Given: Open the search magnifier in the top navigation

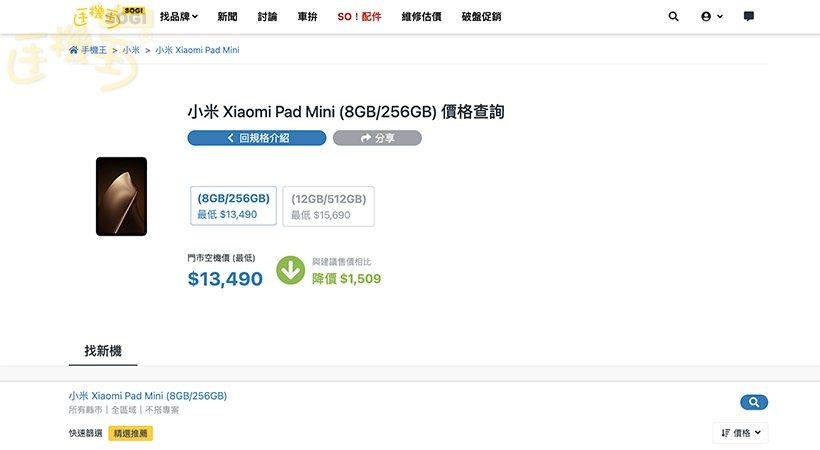Looking at the screenshot, I should [x=673, y=17].
